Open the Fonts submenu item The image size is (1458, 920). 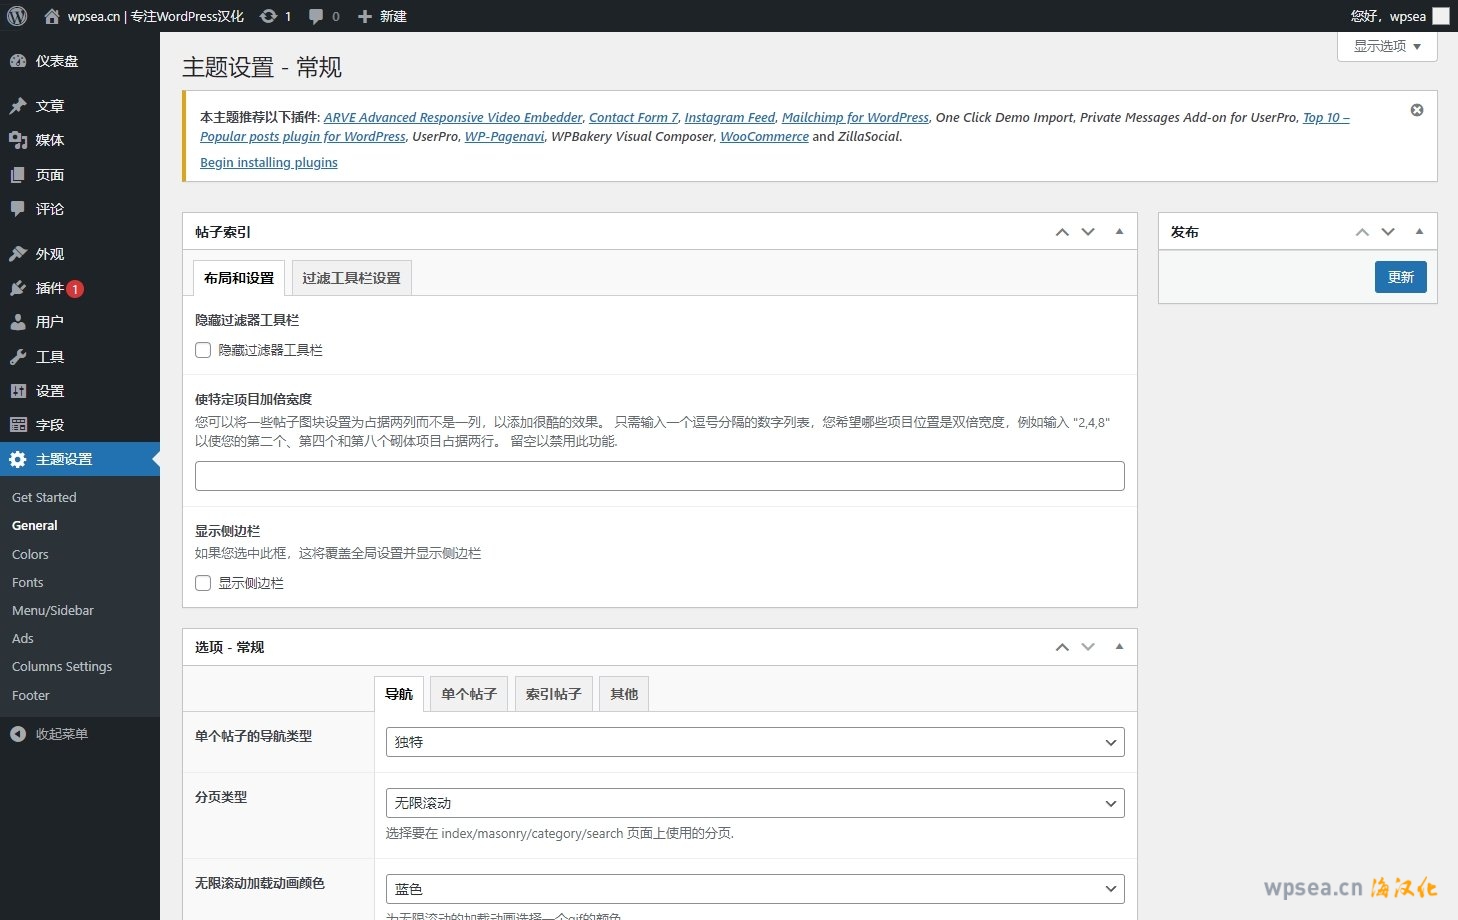pos(28,582)
